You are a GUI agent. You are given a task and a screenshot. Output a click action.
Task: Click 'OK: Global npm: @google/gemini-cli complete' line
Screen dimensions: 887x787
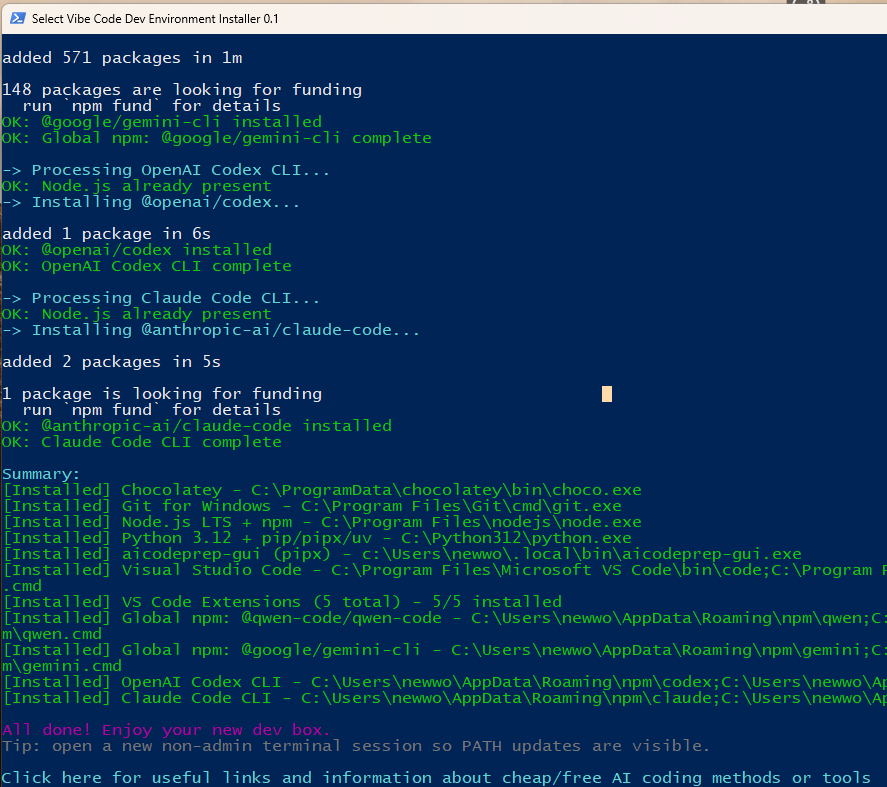pos(217,138)
